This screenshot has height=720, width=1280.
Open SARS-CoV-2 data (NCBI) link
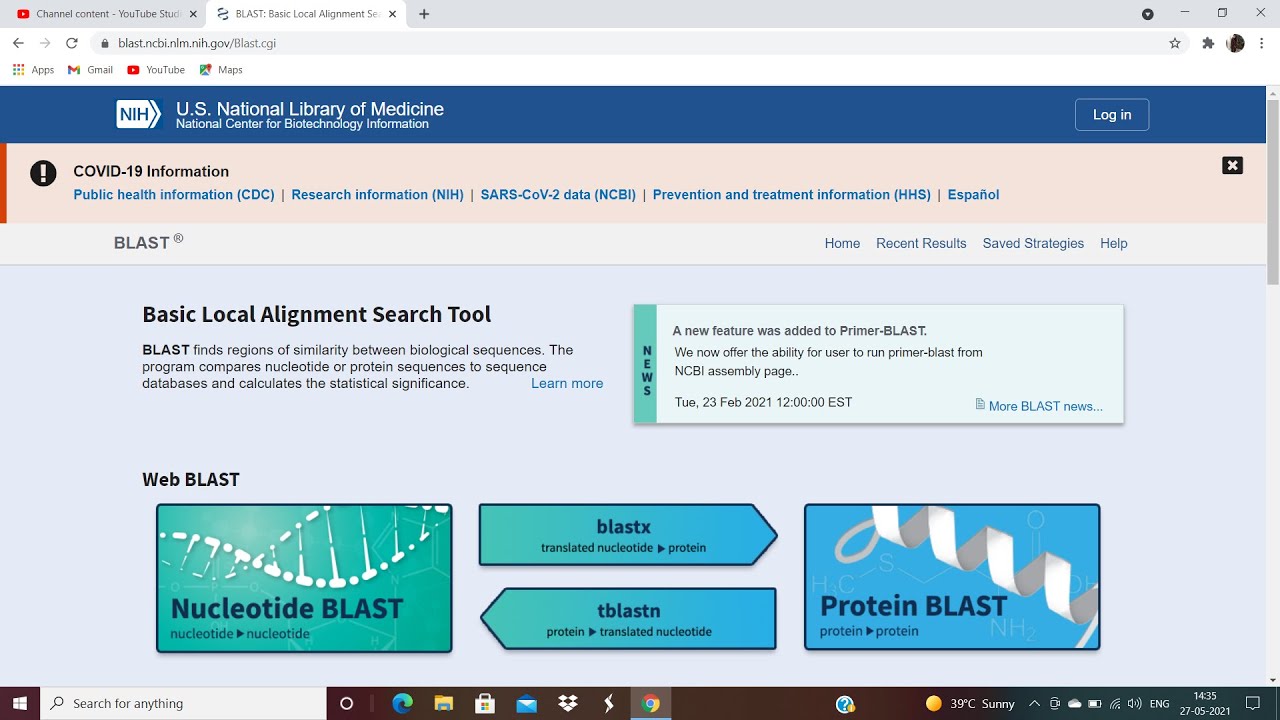558,195
